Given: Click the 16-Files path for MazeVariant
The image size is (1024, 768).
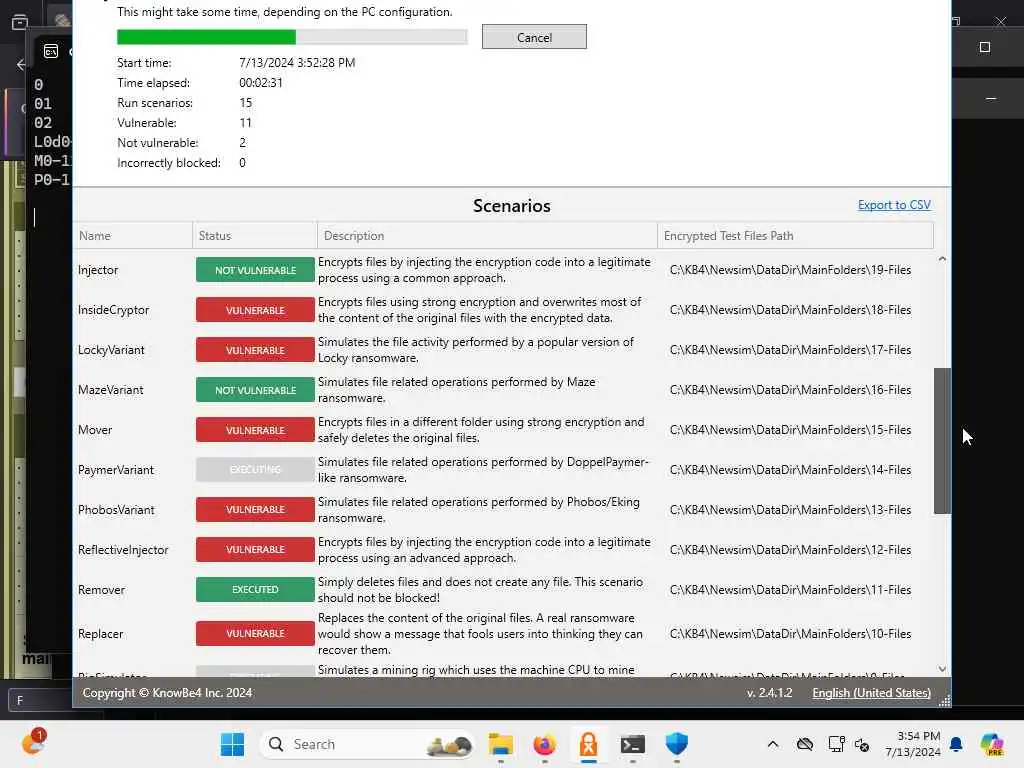Looking at the screenshot, I should pos(790,390).
